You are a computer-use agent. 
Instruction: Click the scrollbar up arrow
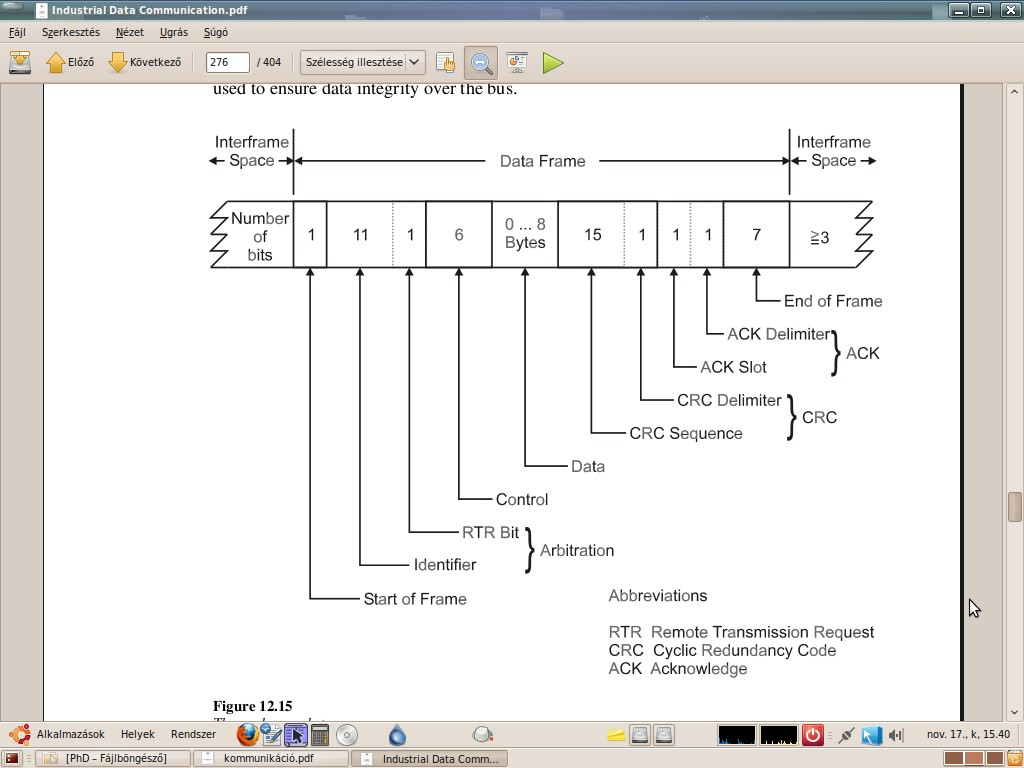click(1014, 91)
